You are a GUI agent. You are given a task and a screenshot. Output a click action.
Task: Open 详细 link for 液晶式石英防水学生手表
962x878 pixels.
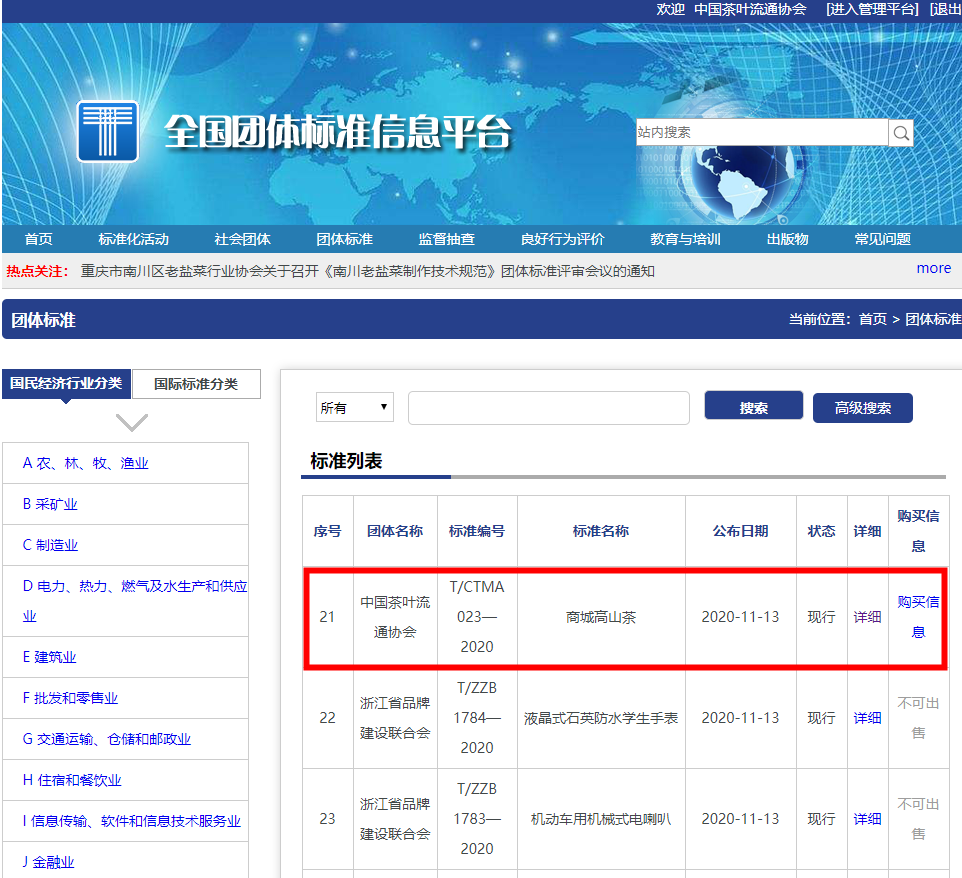click(x=867, y=718)
